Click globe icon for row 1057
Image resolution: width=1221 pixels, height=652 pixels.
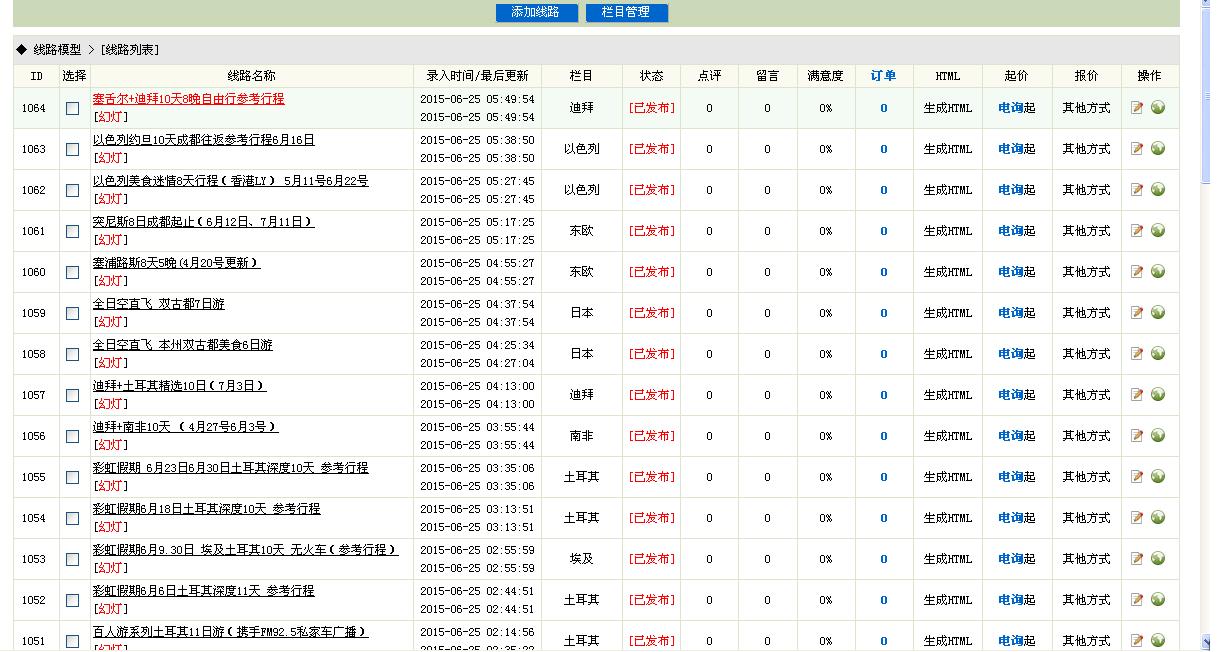click(x=1158, y=394)
